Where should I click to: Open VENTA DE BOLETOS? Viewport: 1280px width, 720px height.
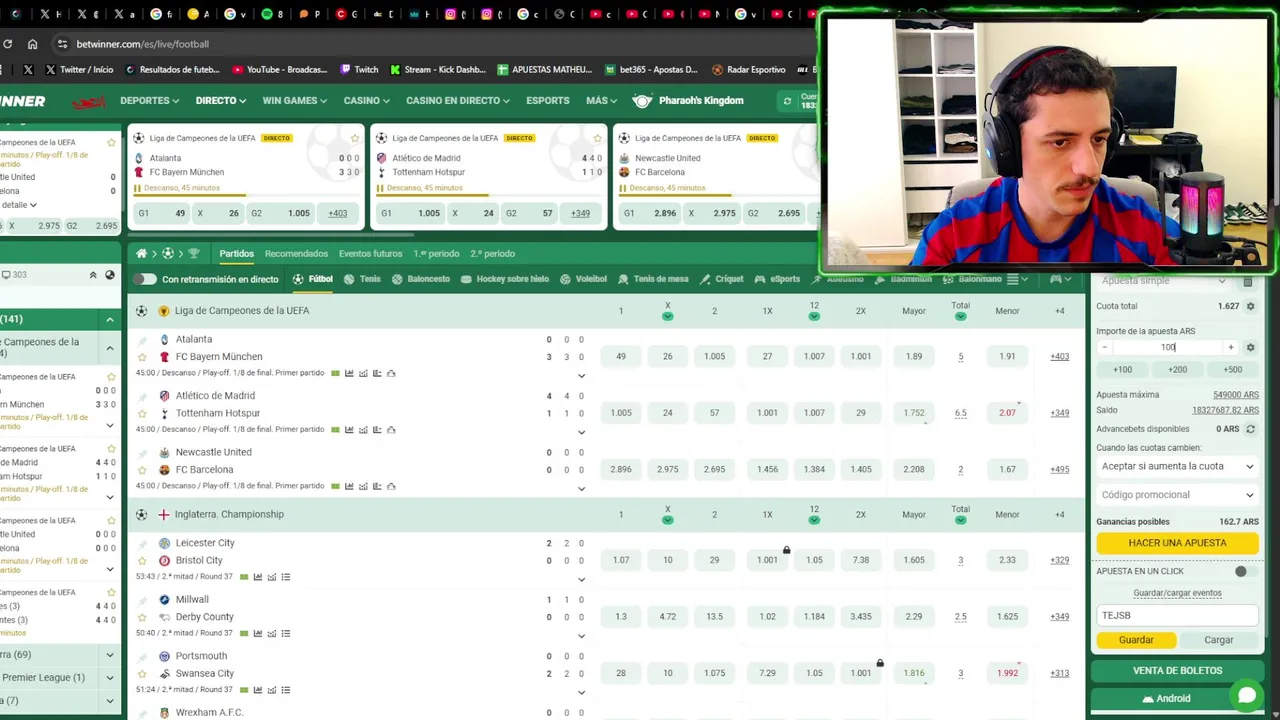[1177, 671]
